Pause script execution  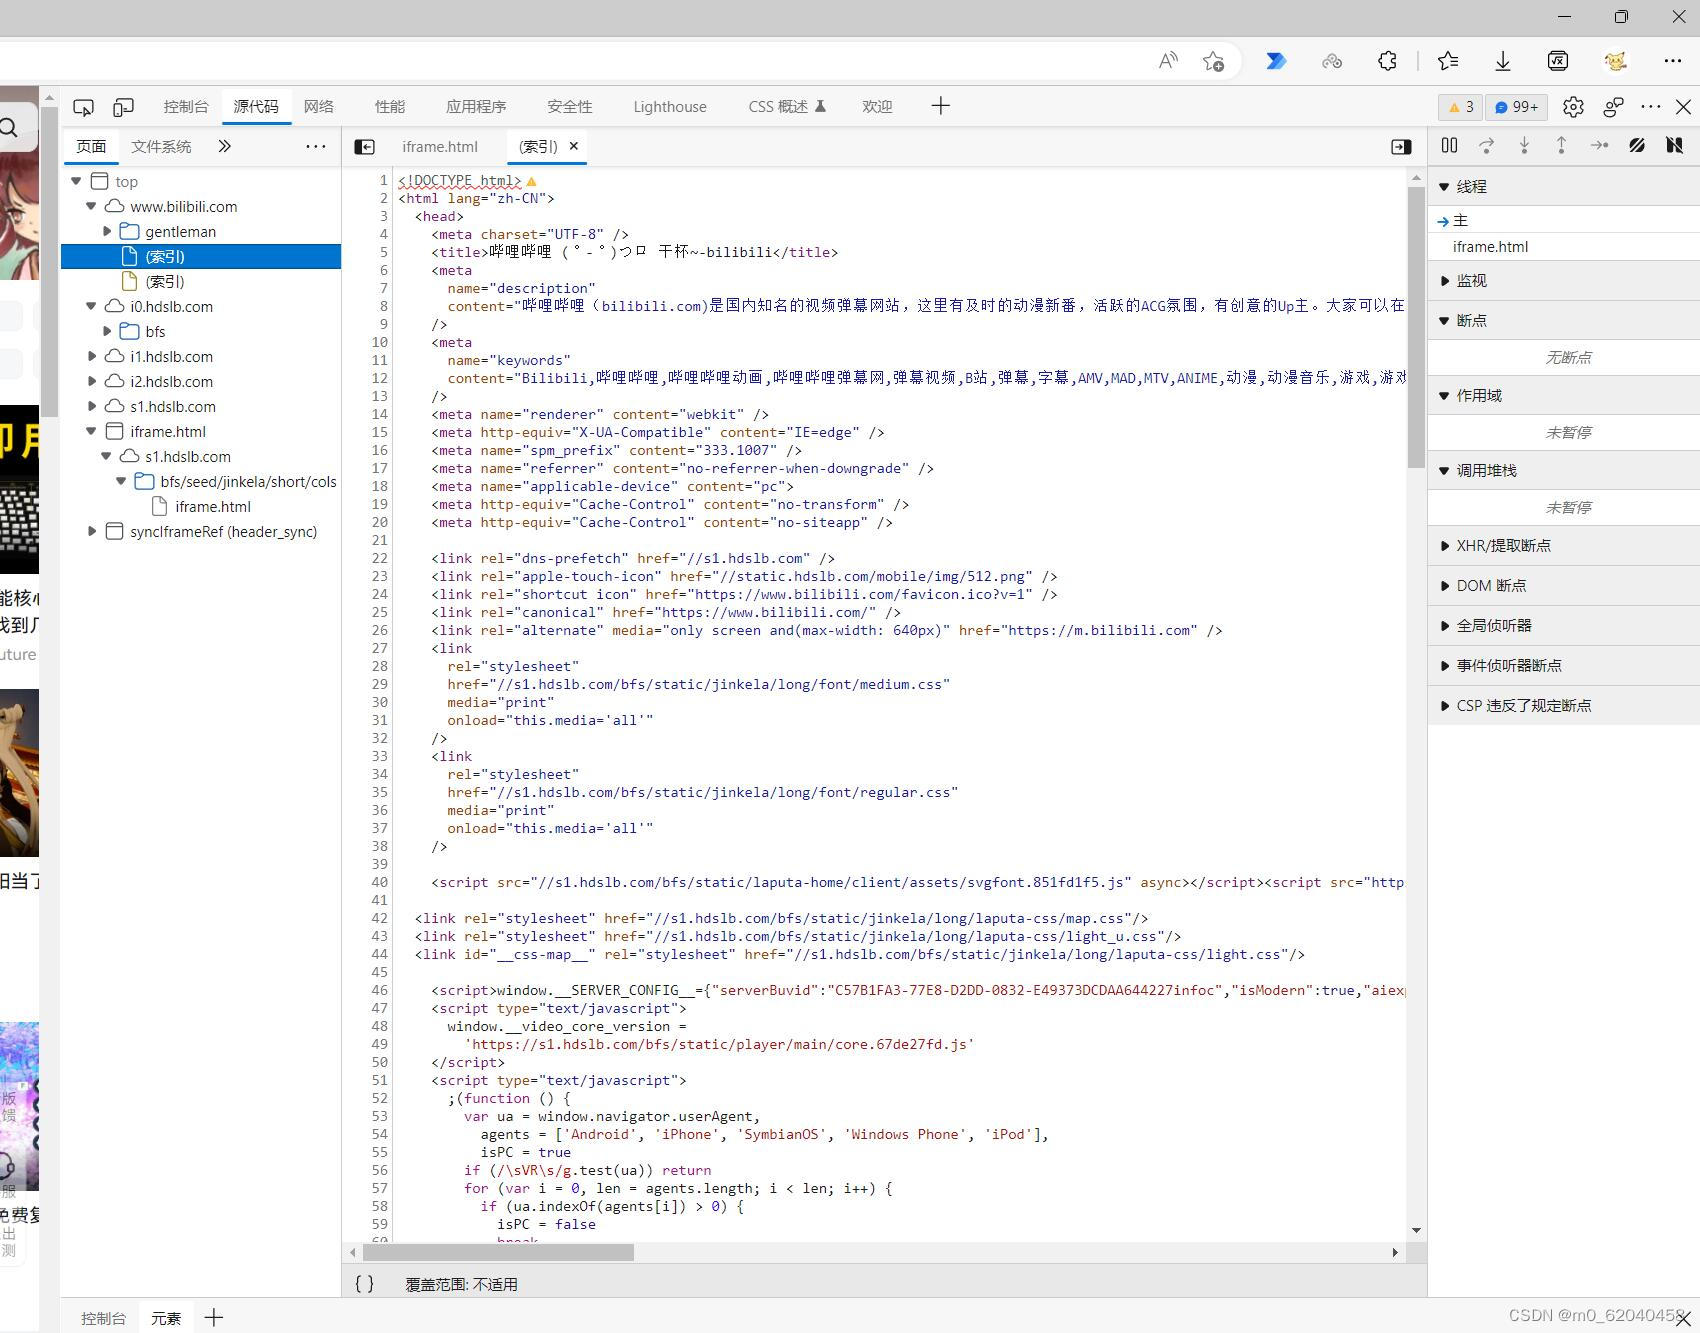click(1449, 146)
